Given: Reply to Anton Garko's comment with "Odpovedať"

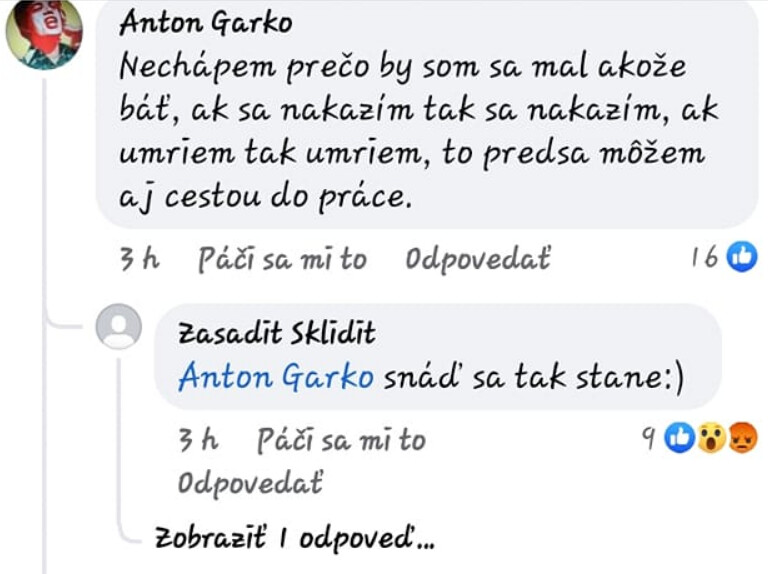Looking at the screenshot, I should [477, 260].
